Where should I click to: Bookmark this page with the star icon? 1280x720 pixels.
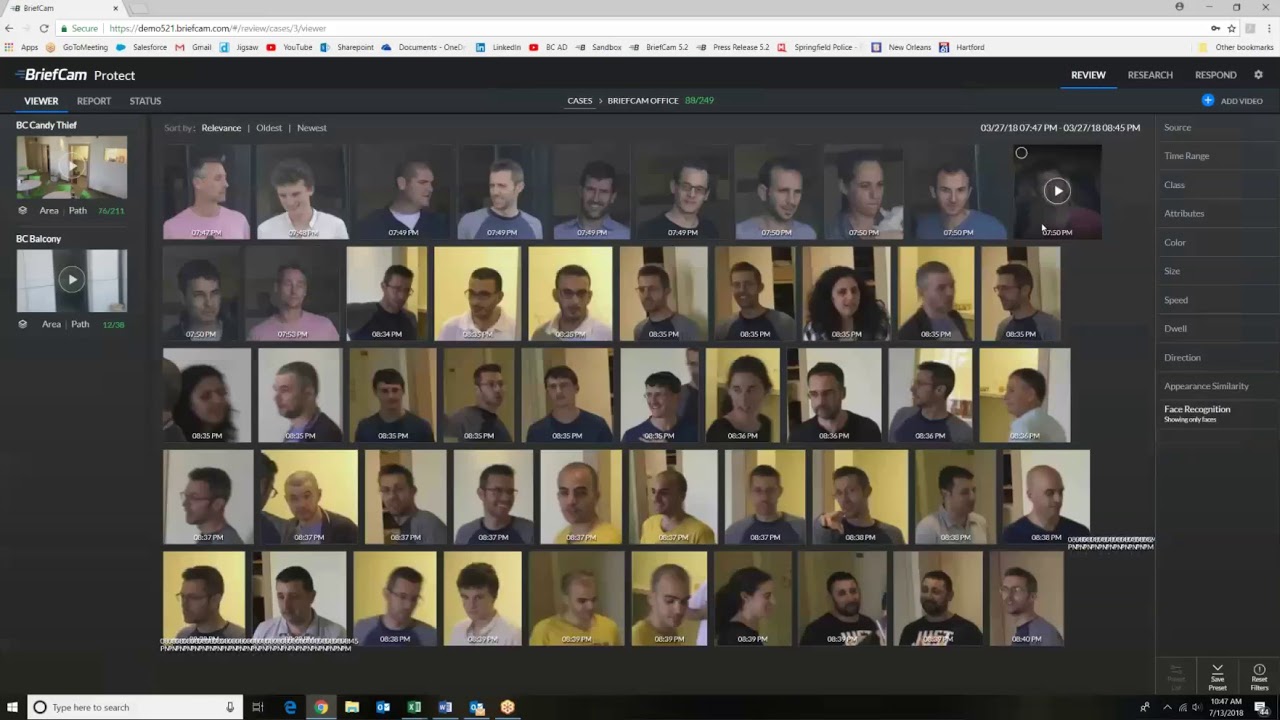click(1232, 28)
